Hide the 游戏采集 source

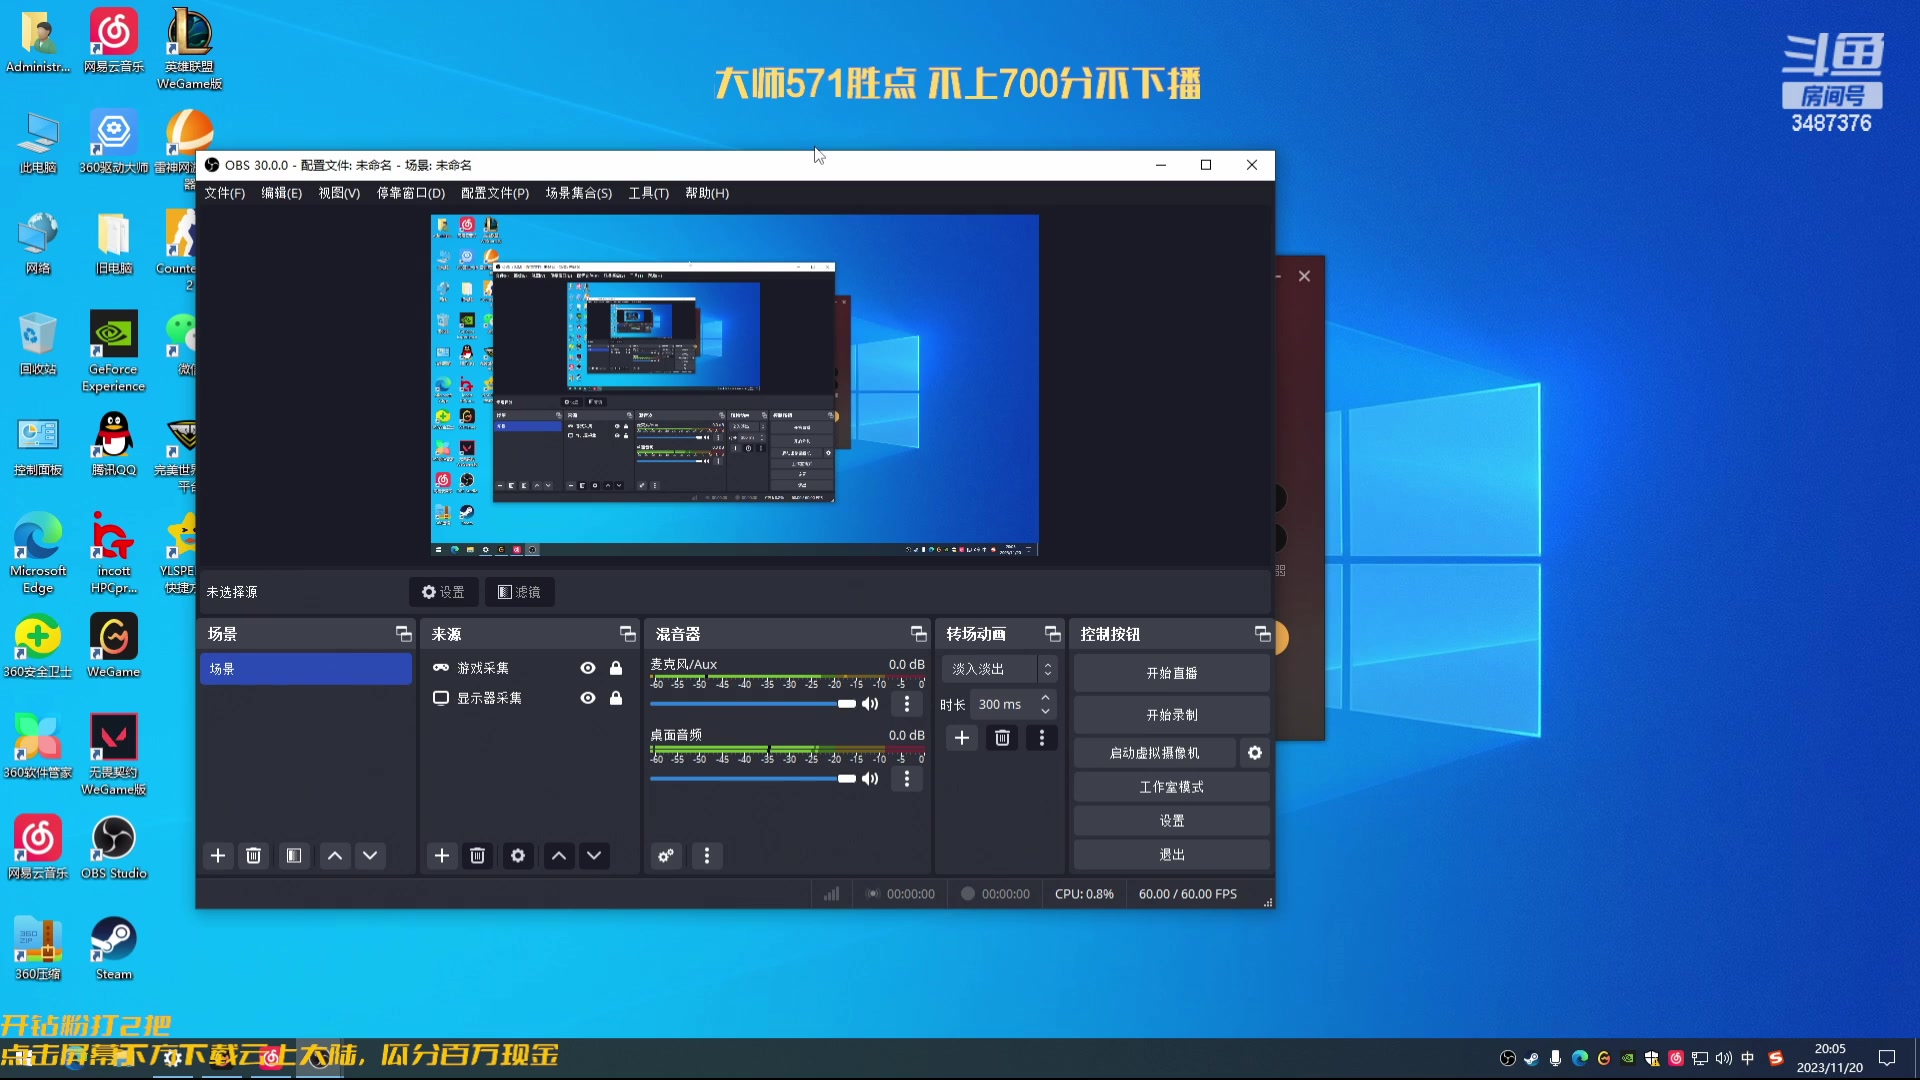point(588,668)
